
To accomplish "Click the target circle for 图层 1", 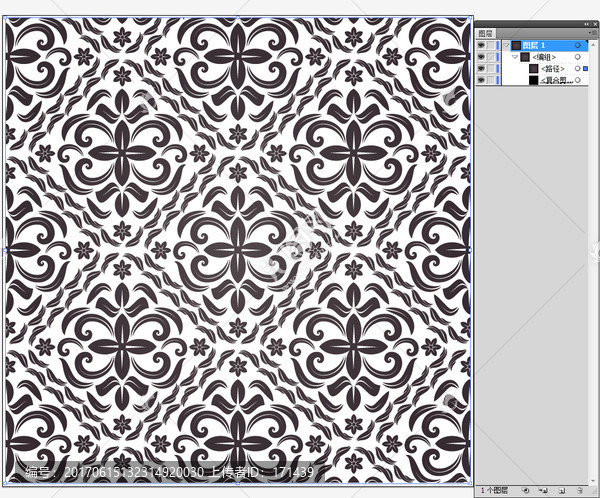I will pyautogui.click(x=578, y=45).
